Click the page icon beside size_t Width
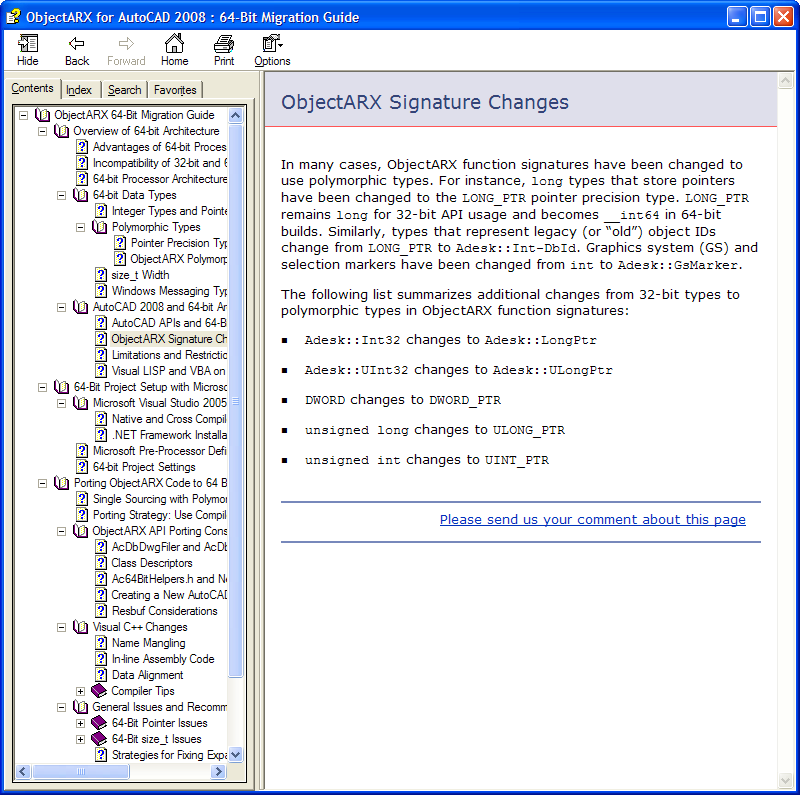The width and height of the screenshot is (800, 795). pos(101,275)
